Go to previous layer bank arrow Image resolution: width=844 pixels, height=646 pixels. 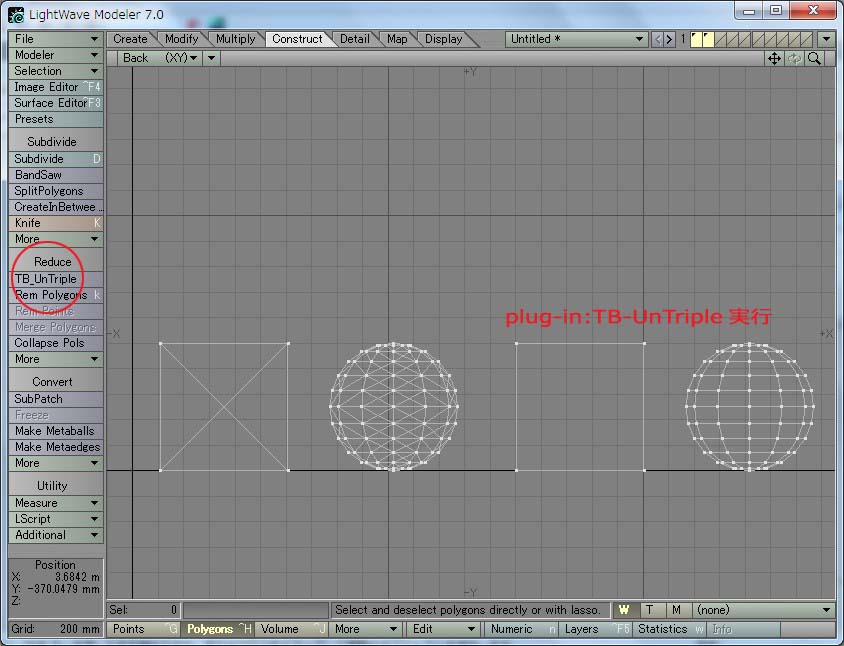pos(657,39)
